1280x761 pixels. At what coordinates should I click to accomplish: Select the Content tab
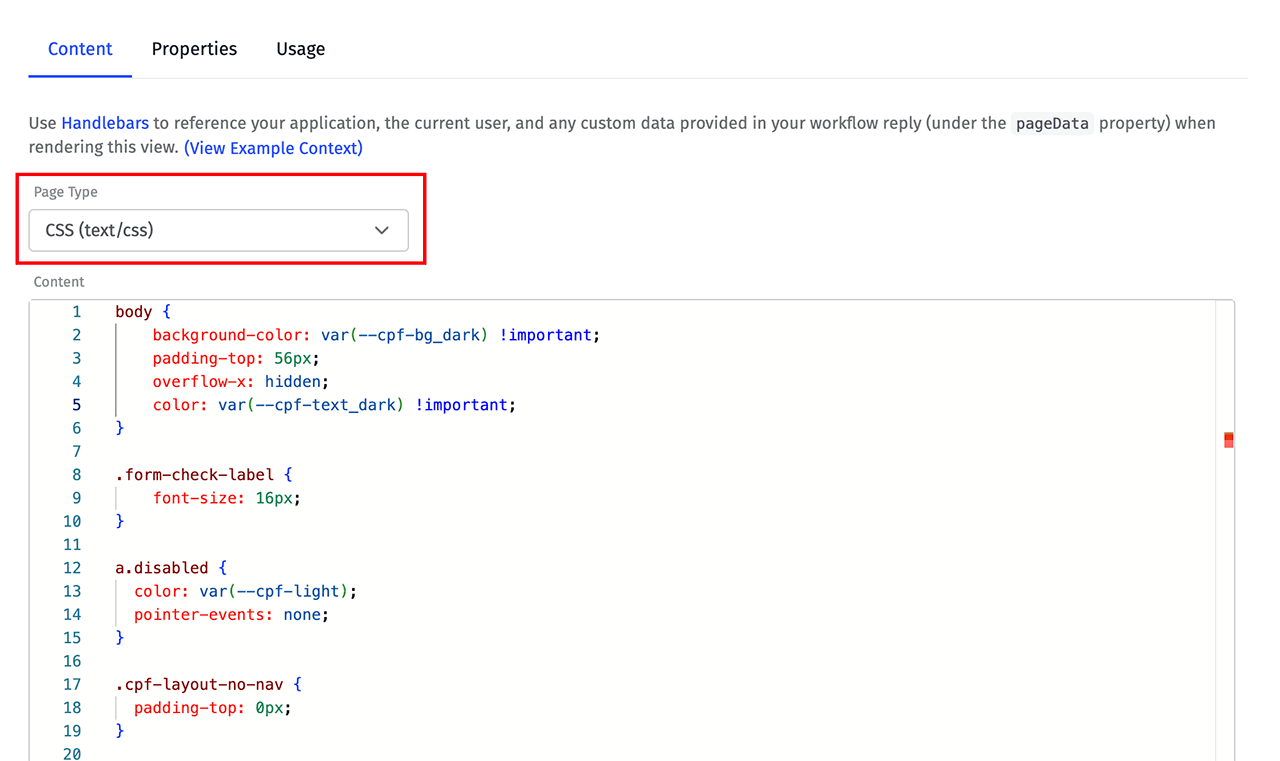pos(80,48)
